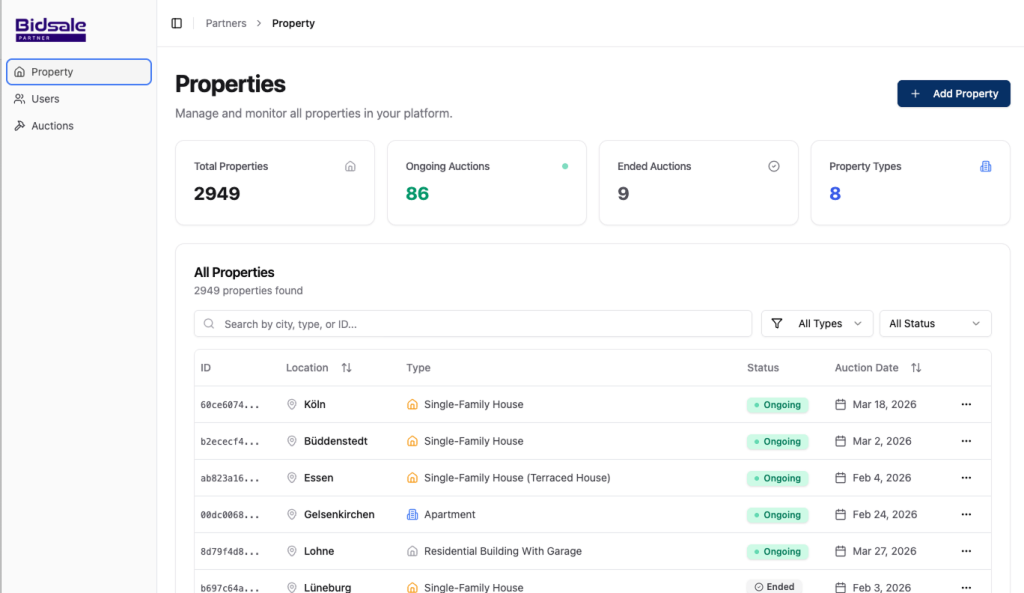The image size is (1024, 593).
Task: Open actions menu for Gelsenkirchen row
Action: pos(966,515)
